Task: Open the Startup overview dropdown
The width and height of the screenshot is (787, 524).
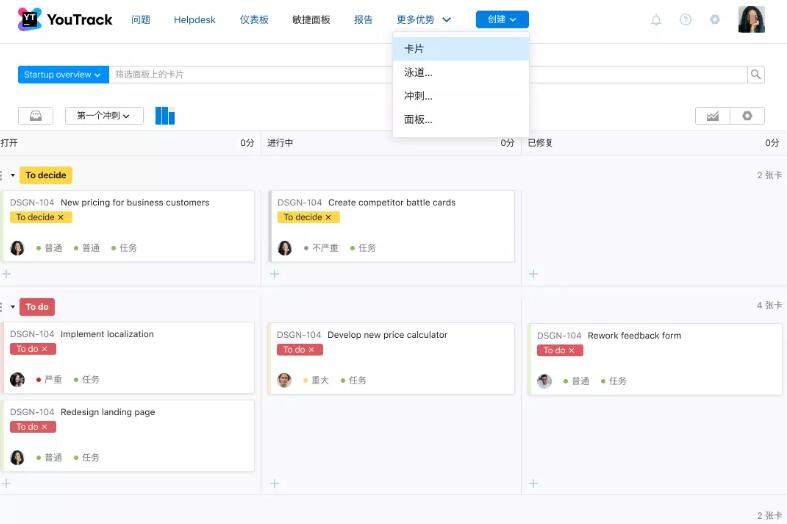Action: [63, 74]
